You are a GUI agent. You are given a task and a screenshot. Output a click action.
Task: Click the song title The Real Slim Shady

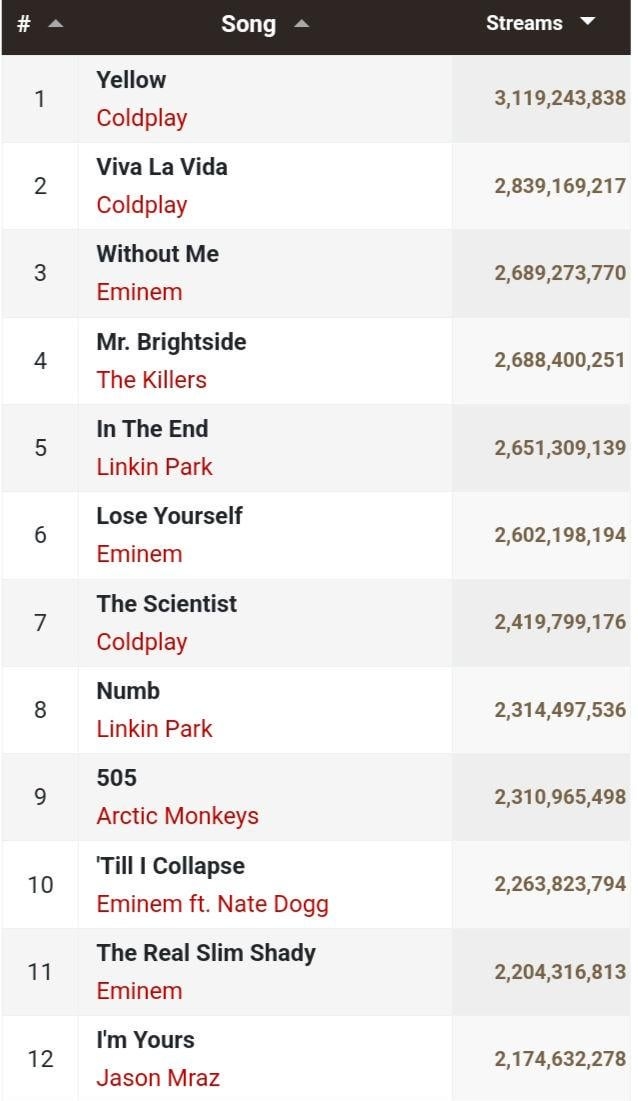tap(206, 953)
